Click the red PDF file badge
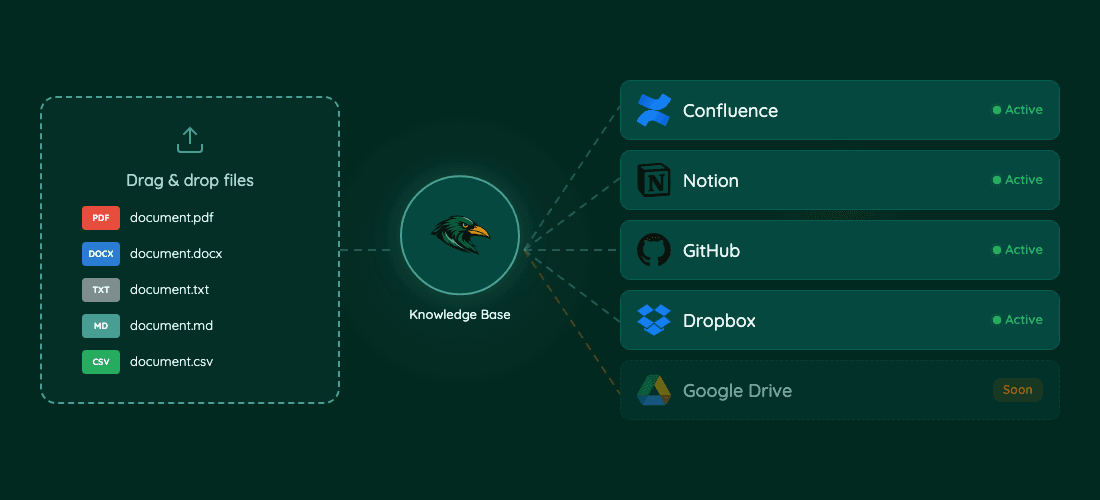The height and width of the screenshot is (500, 1100). pyautogui.click(x=101, y=218)
